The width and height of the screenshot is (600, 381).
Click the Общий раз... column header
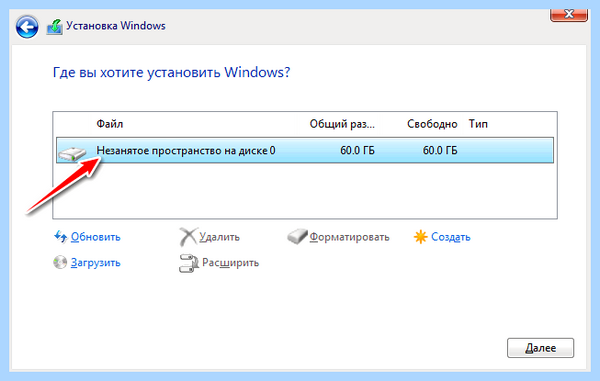tap(342, 124)
